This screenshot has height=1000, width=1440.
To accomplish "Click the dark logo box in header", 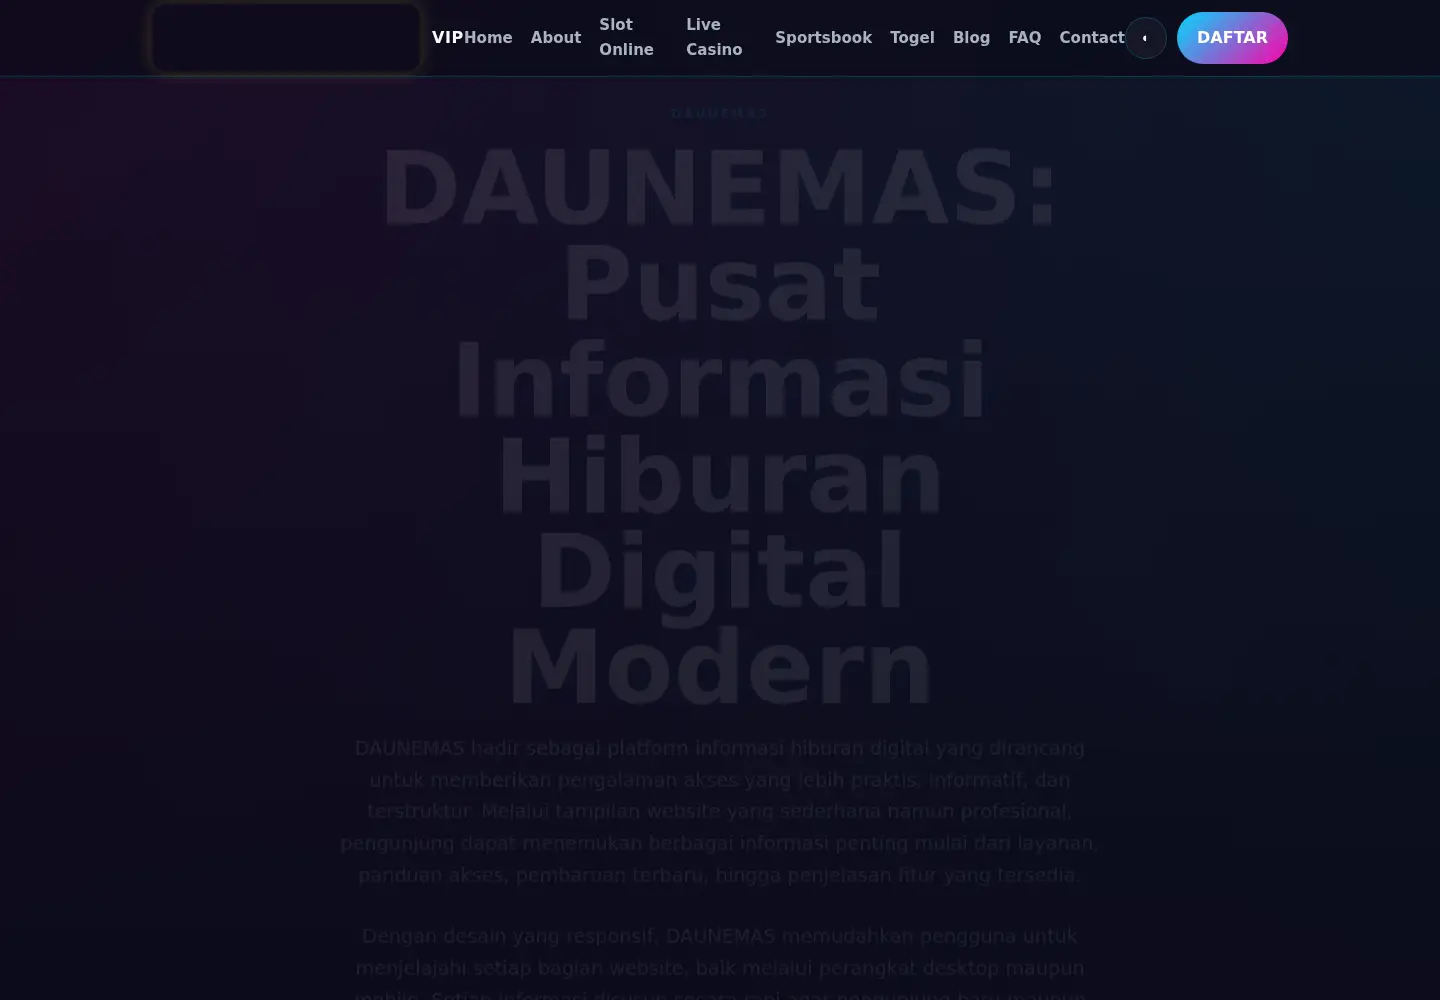I will (x=286, y=38).
